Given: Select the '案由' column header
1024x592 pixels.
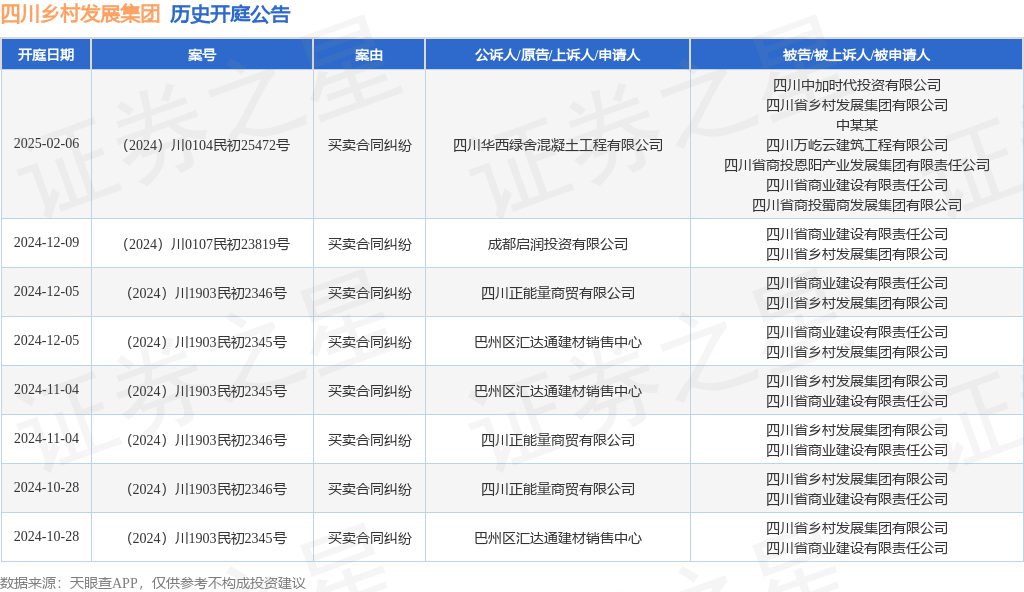Looking at the screenshot, I should click(x=369, y=55).
